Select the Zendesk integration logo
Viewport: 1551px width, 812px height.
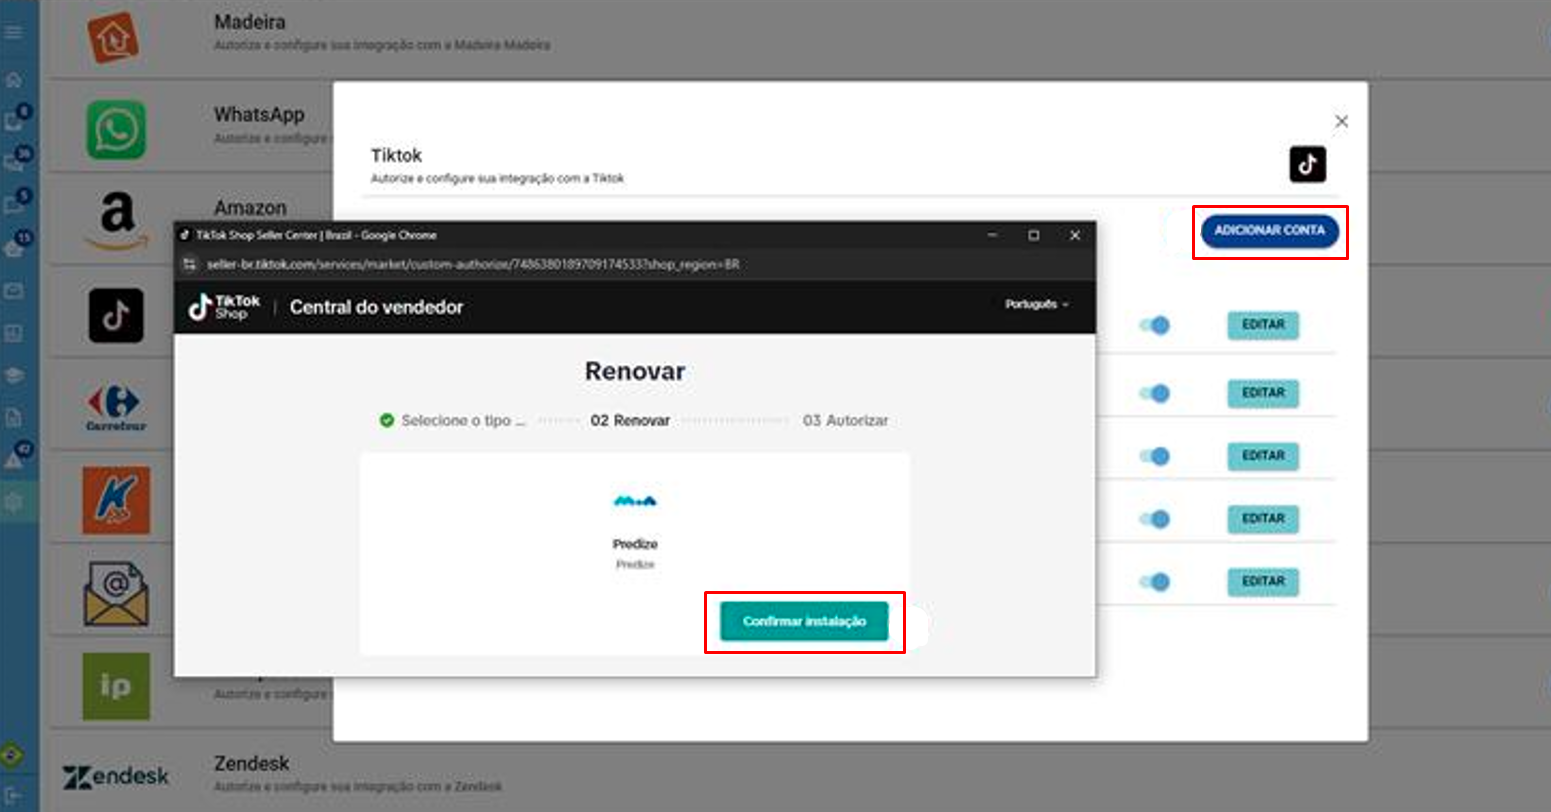(116, 776)
